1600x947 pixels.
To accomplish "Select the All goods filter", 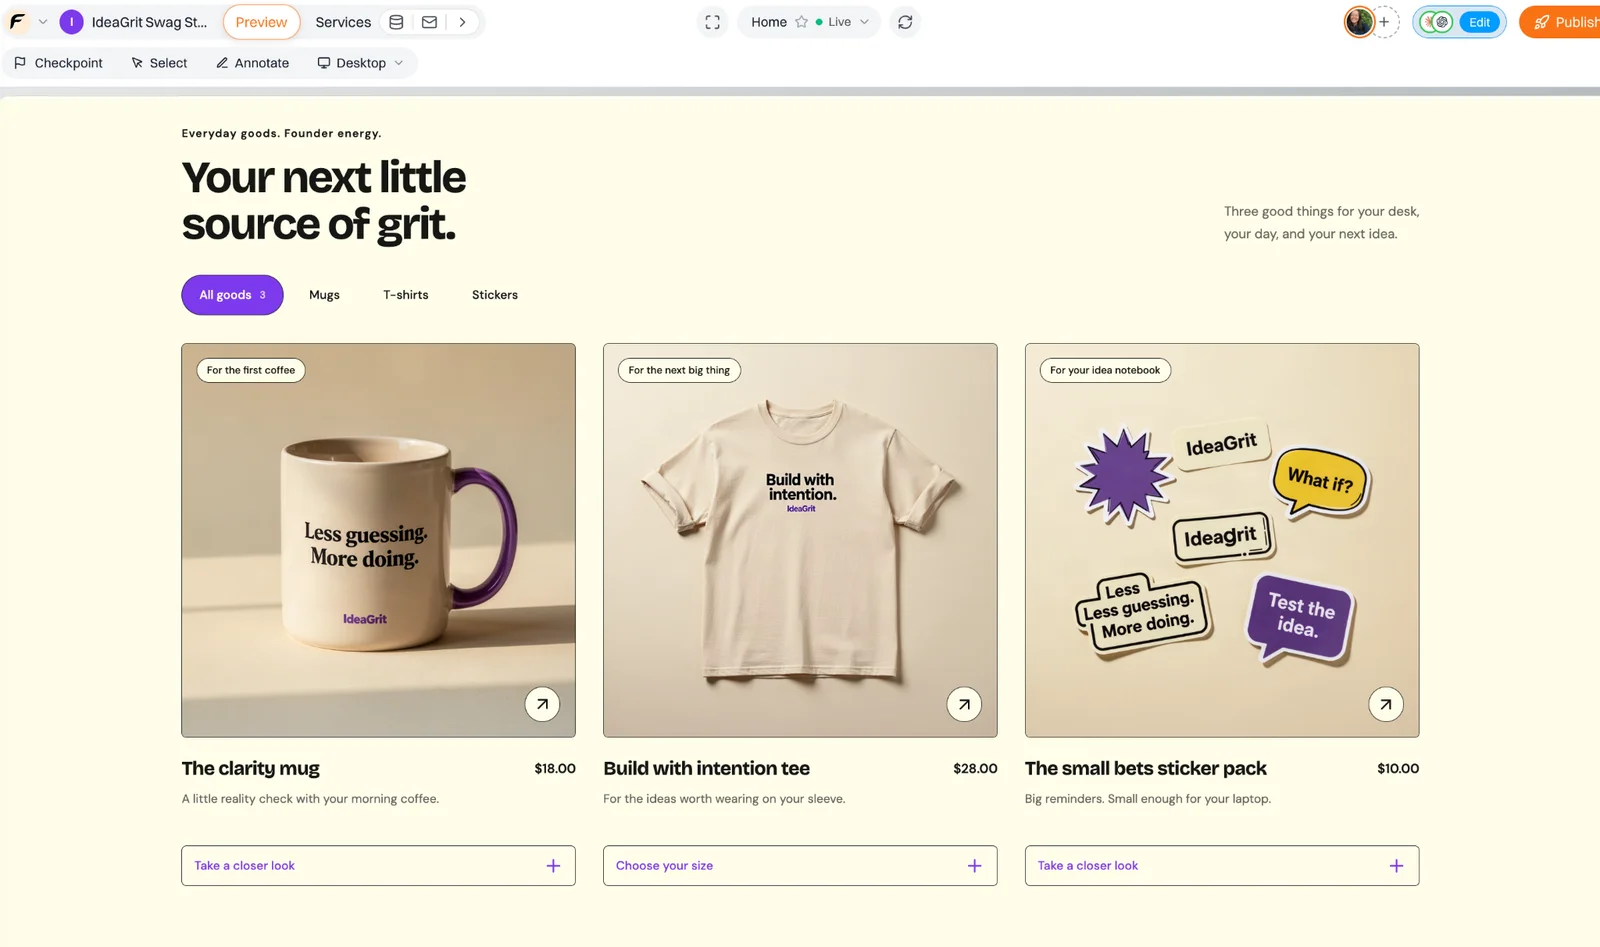I will point(232,295).
